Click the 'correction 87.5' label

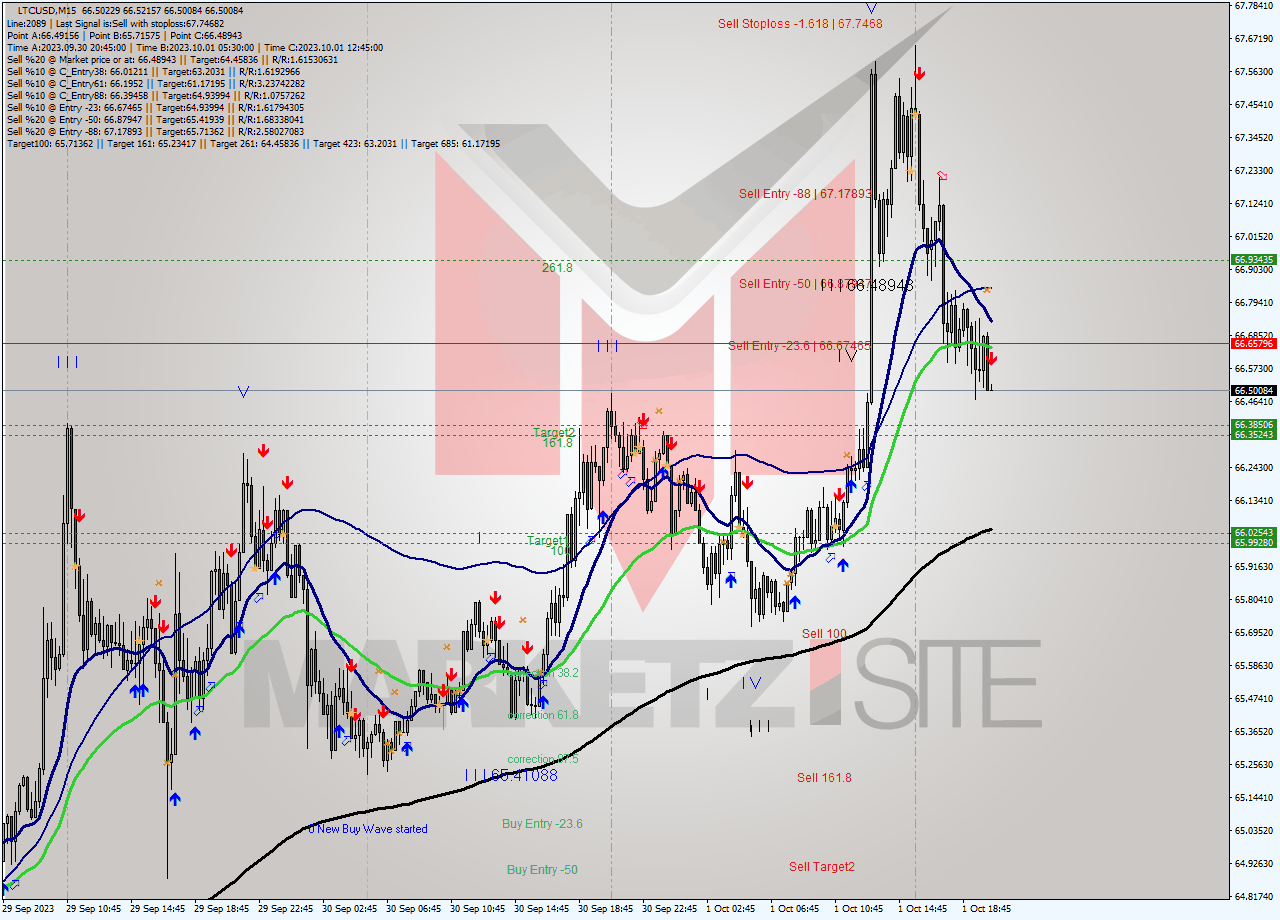543,760
